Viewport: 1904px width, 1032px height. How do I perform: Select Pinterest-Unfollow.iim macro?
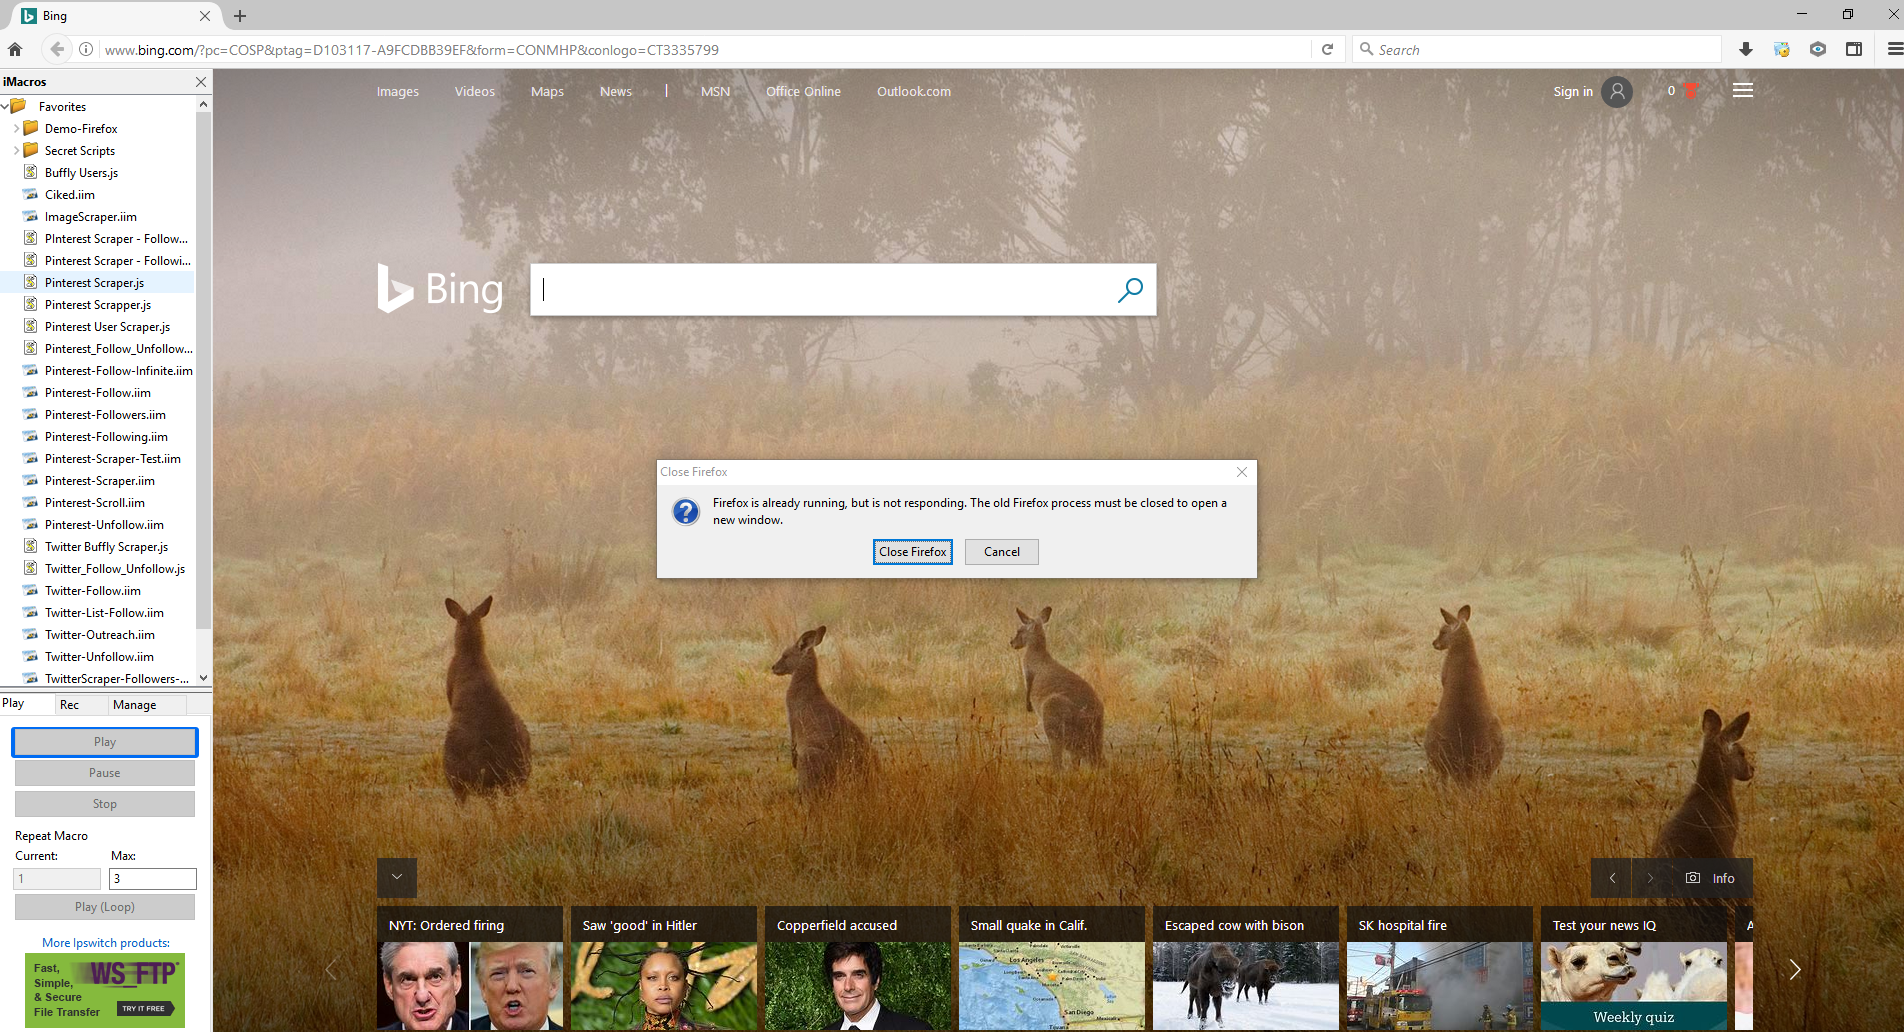point(104,524)
